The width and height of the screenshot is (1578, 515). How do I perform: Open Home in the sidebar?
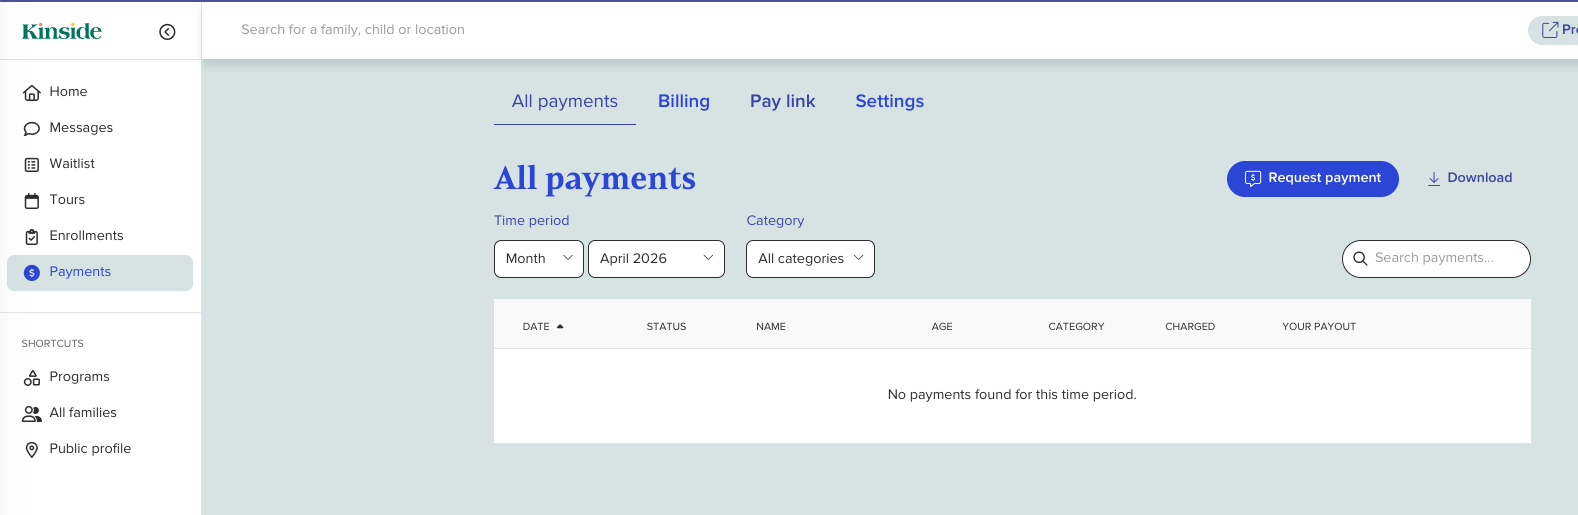click(100, 92)
